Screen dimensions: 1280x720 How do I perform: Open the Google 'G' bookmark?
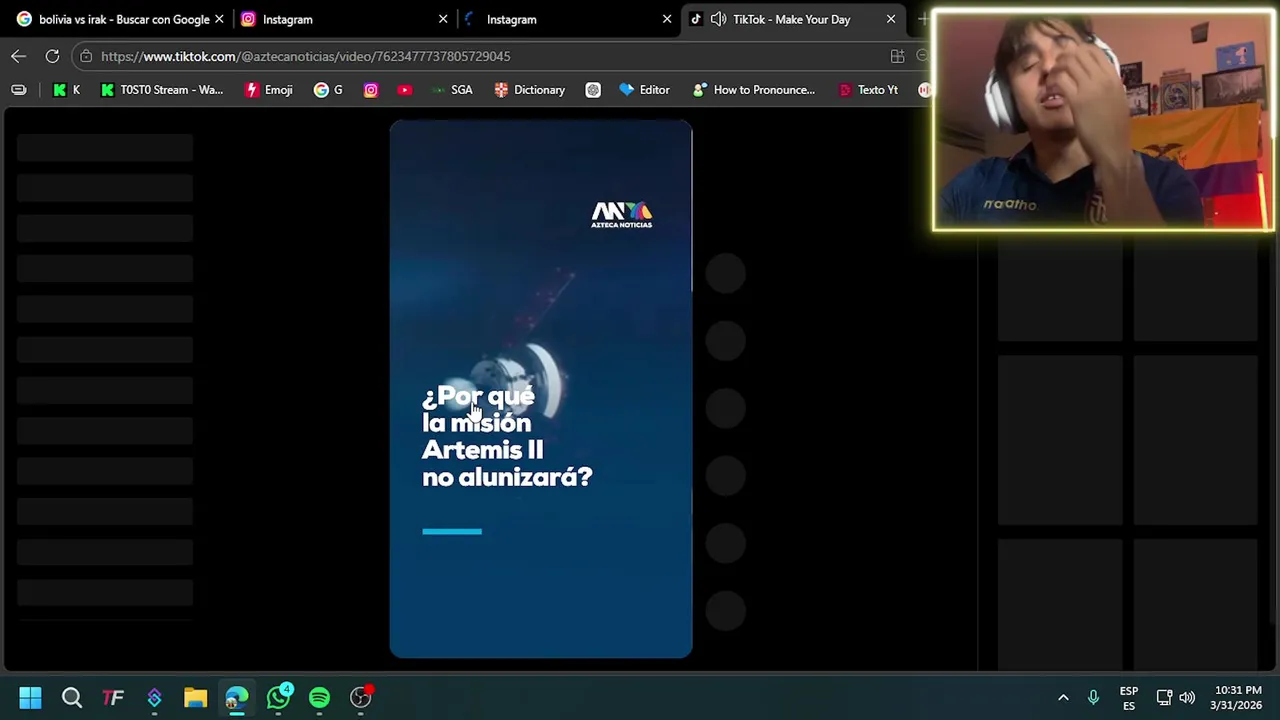328,90
